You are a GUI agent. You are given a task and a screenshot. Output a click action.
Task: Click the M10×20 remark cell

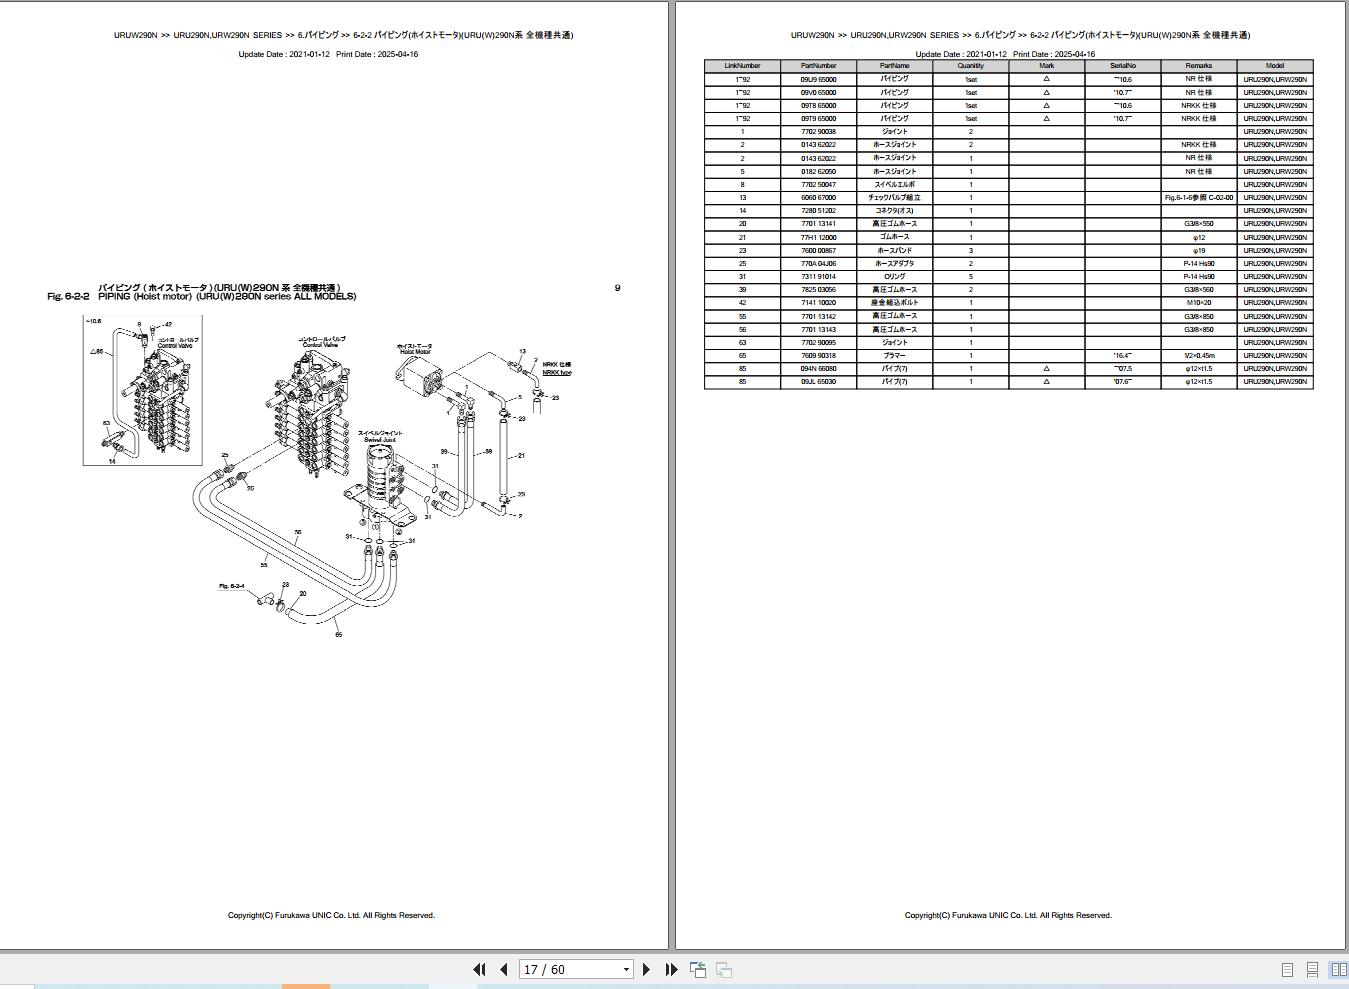click(x=1198, y=303)
